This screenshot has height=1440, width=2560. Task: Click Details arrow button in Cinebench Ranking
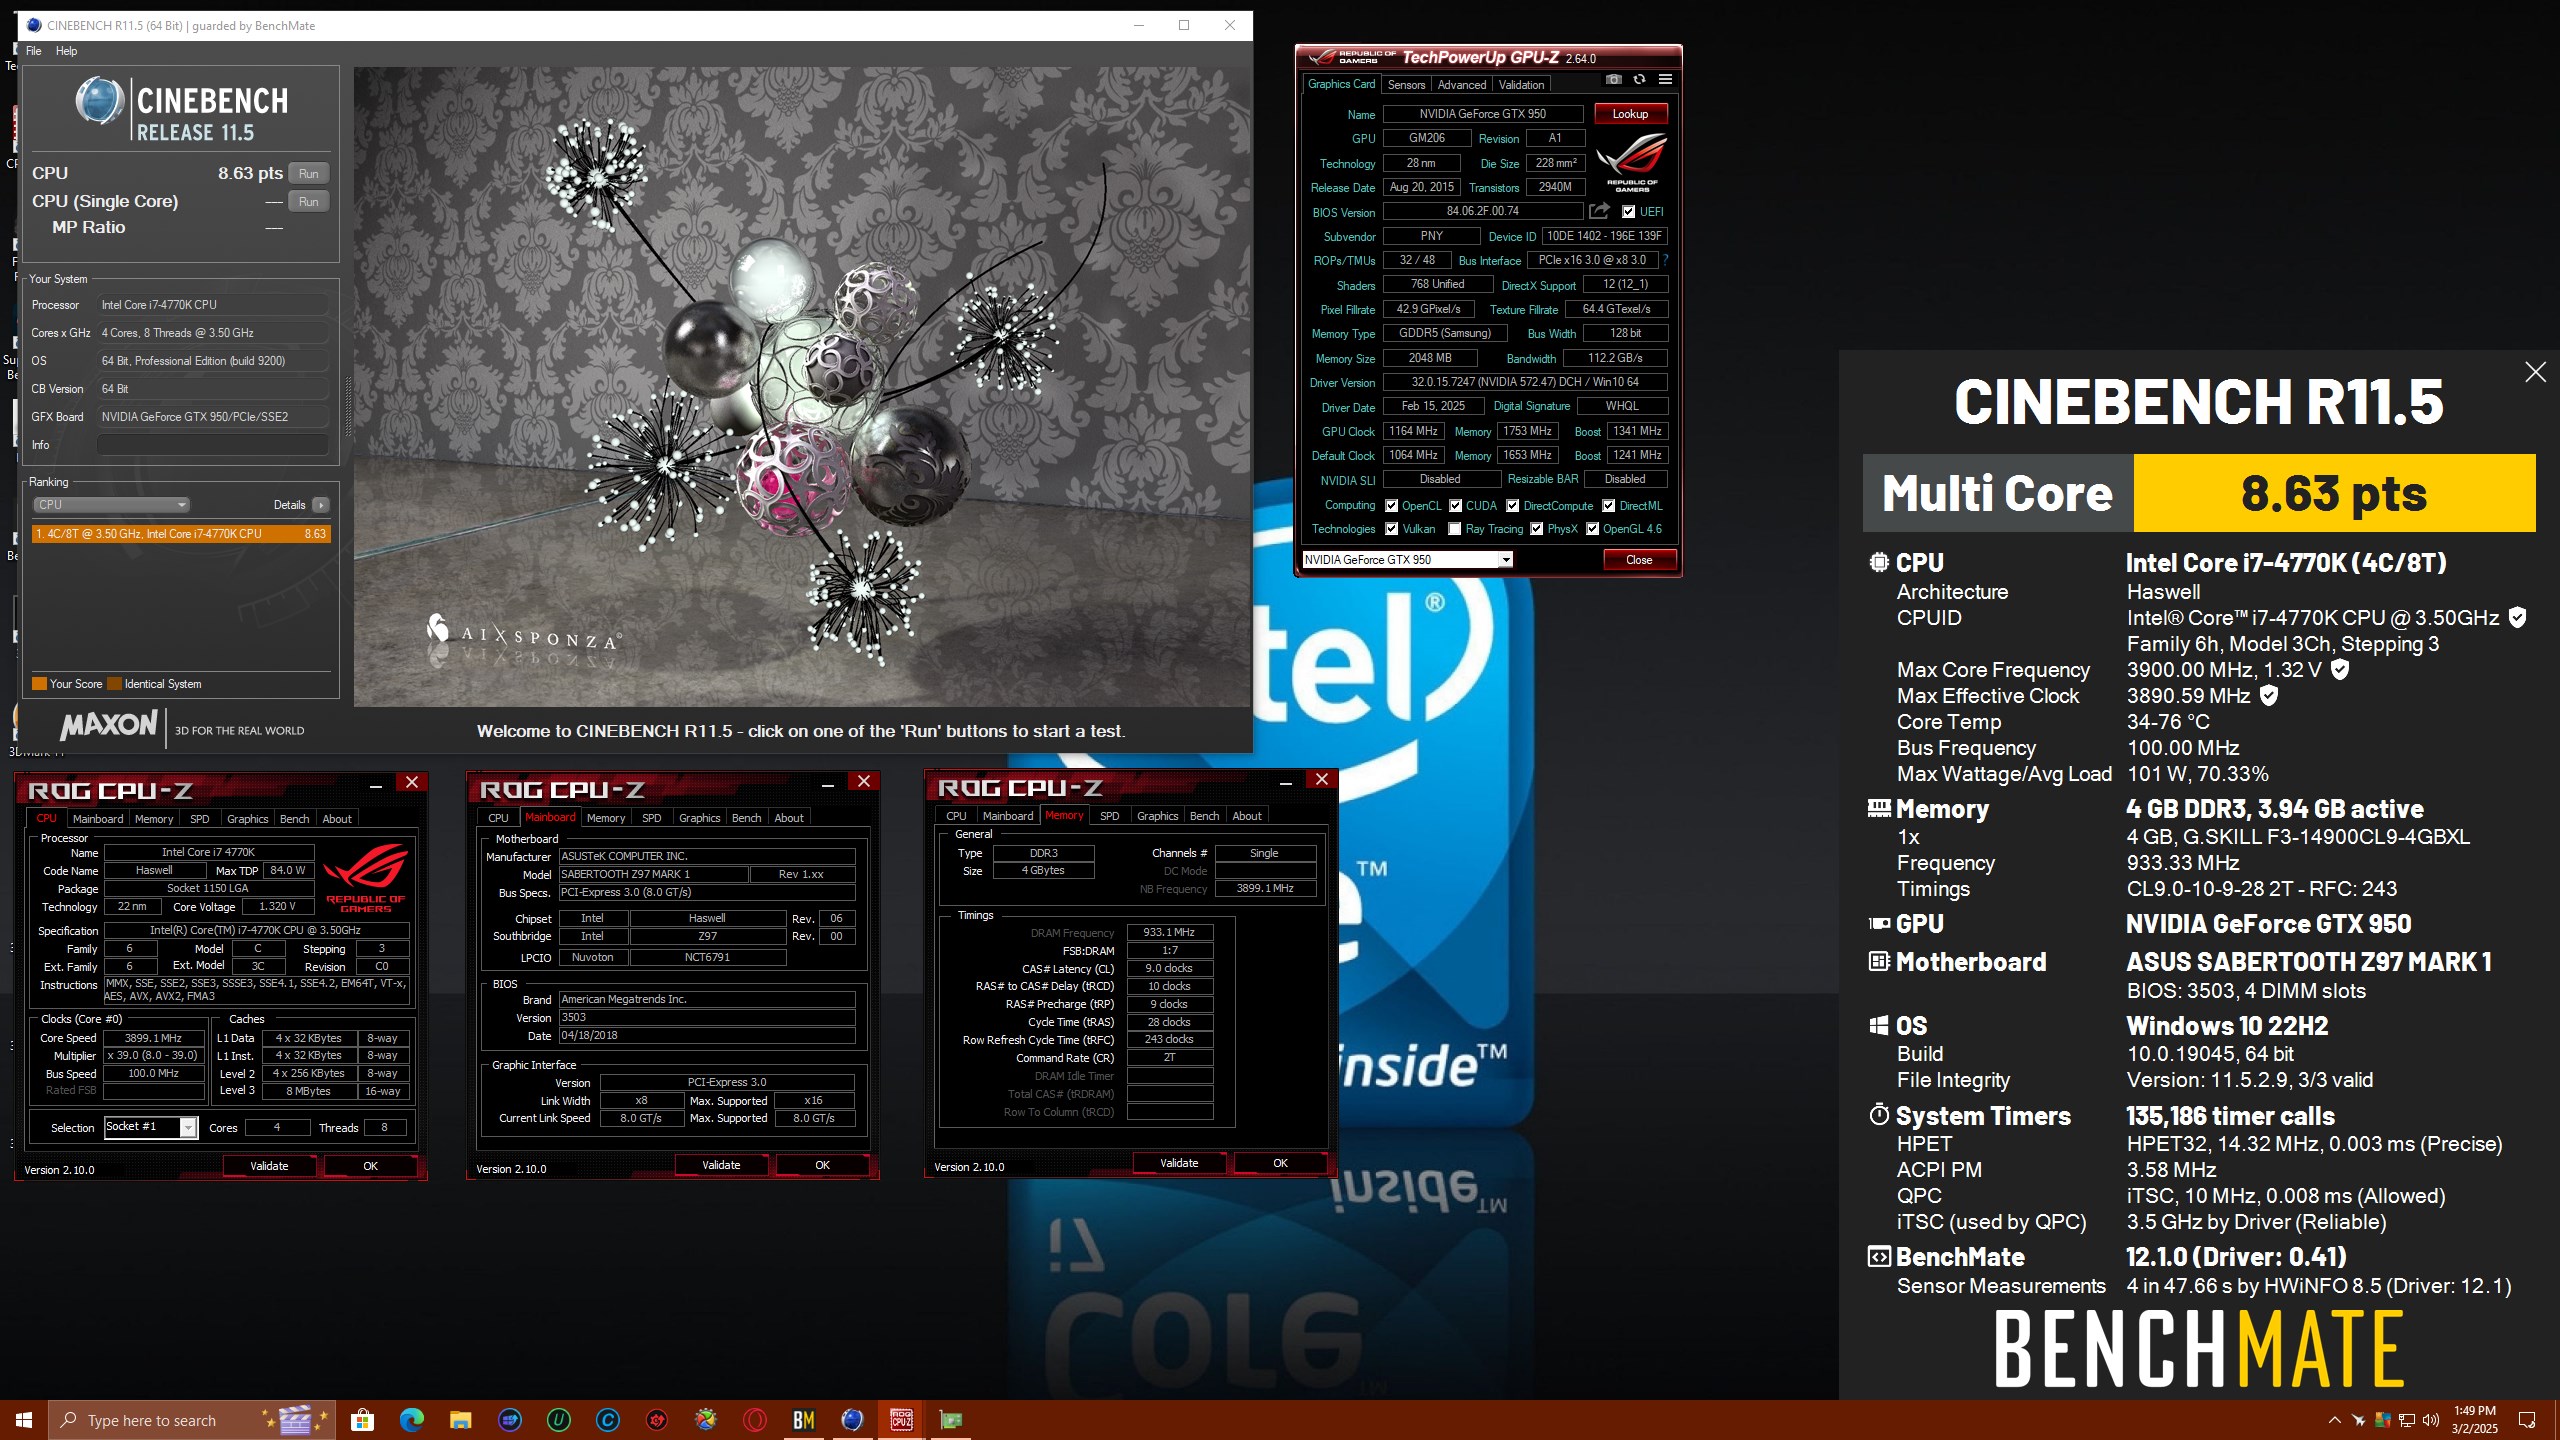click(x=321, y=505)
